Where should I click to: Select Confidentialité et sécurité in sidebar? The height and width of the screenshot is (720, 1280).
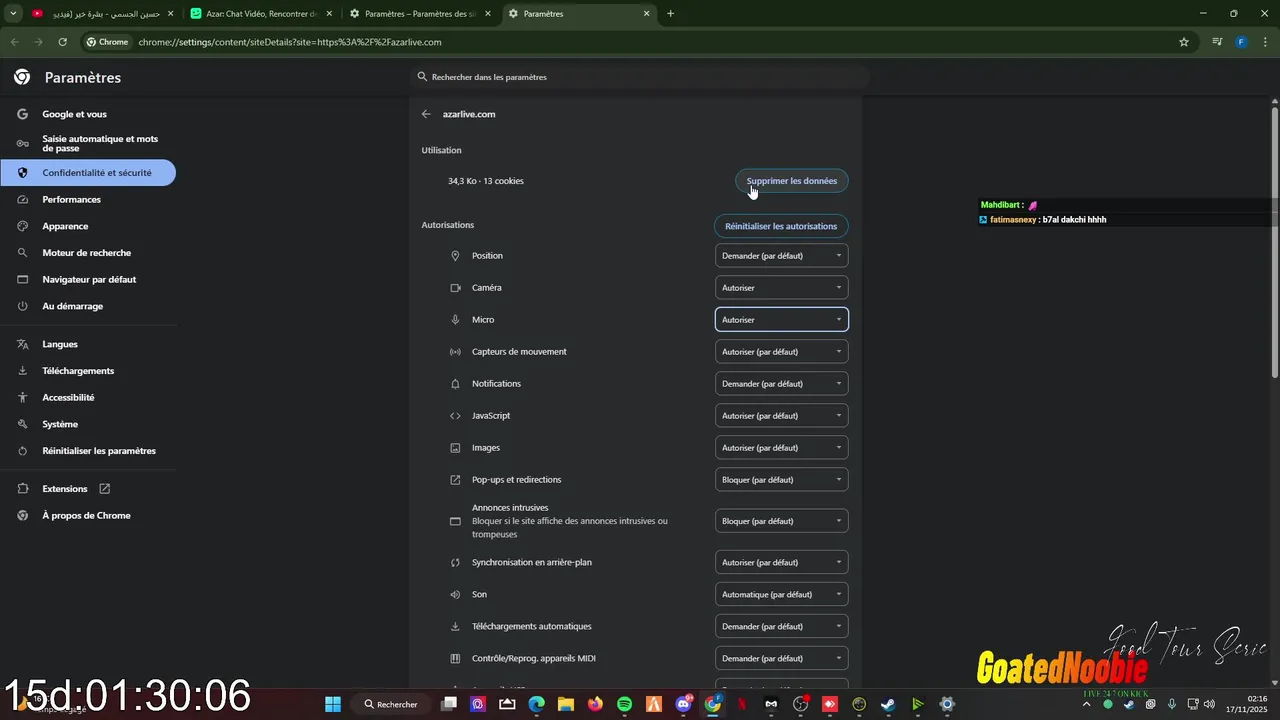(88, 173)
